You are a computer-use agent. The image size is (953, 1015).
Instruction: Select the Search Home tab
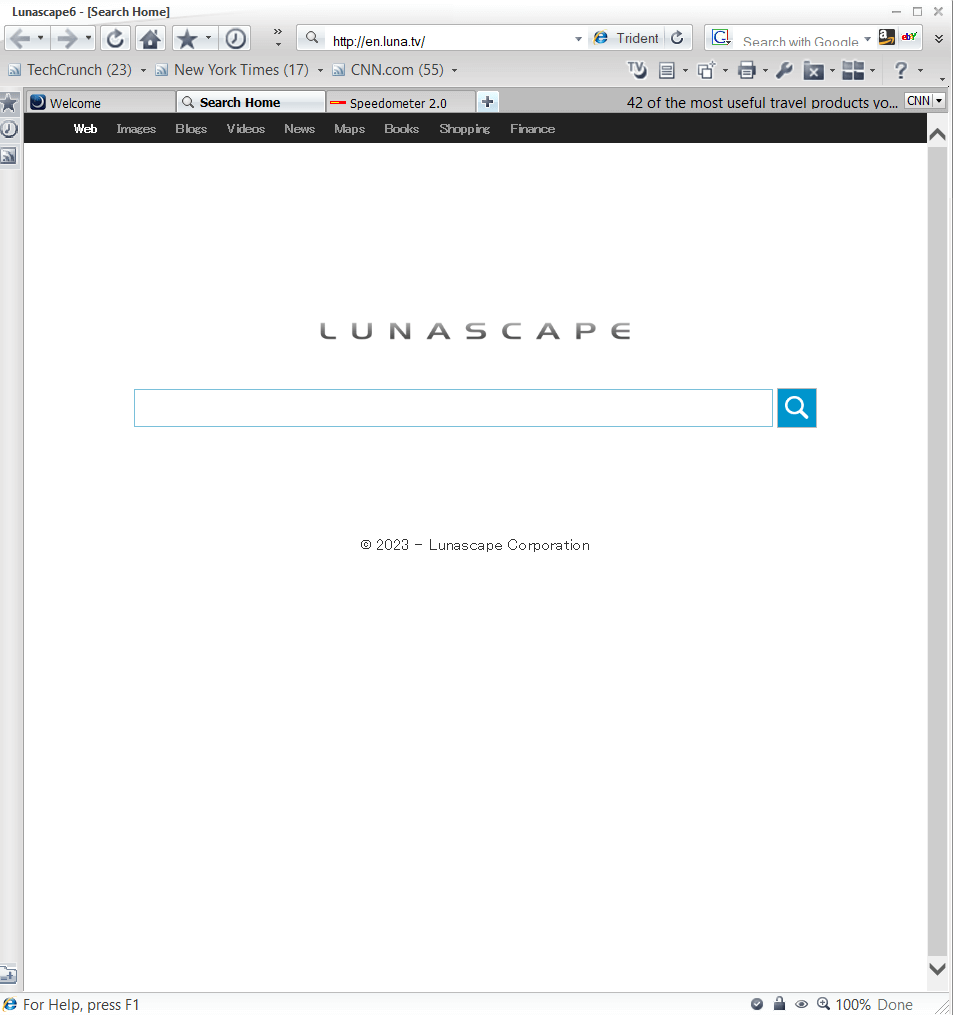pos(251,102)
